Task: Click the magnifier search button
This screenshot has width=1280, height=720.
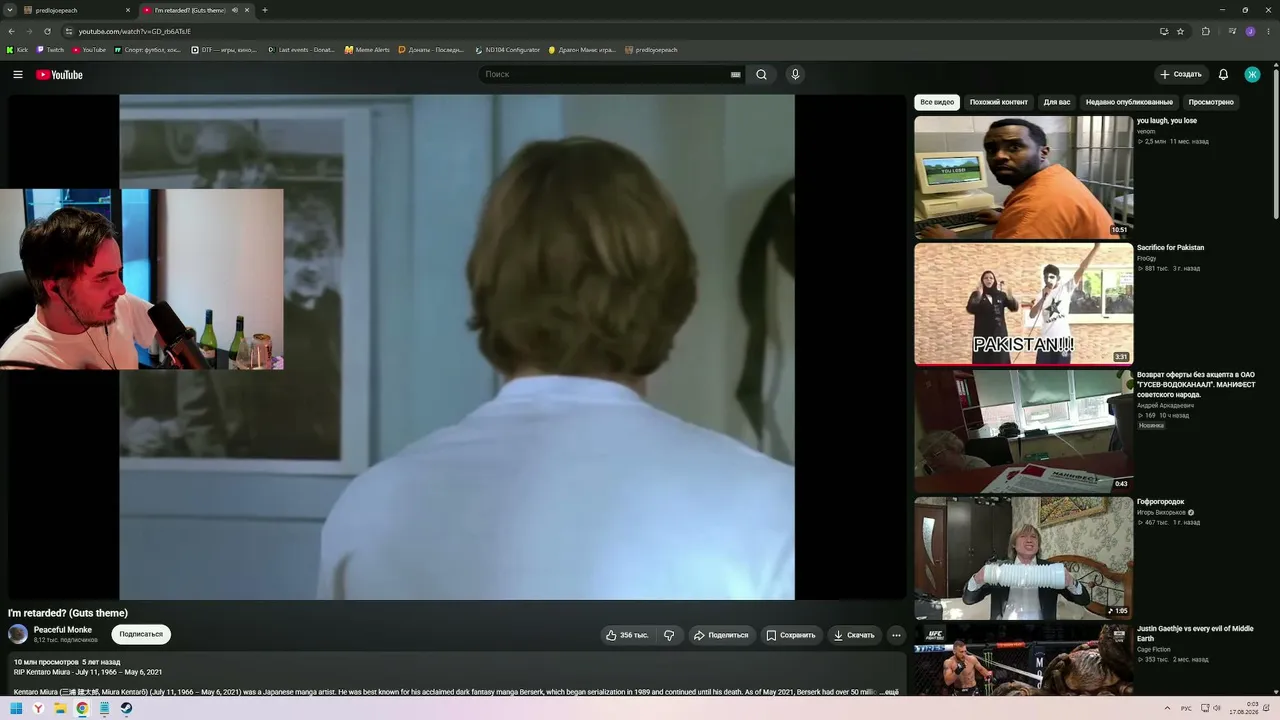Action: point(762,75)
